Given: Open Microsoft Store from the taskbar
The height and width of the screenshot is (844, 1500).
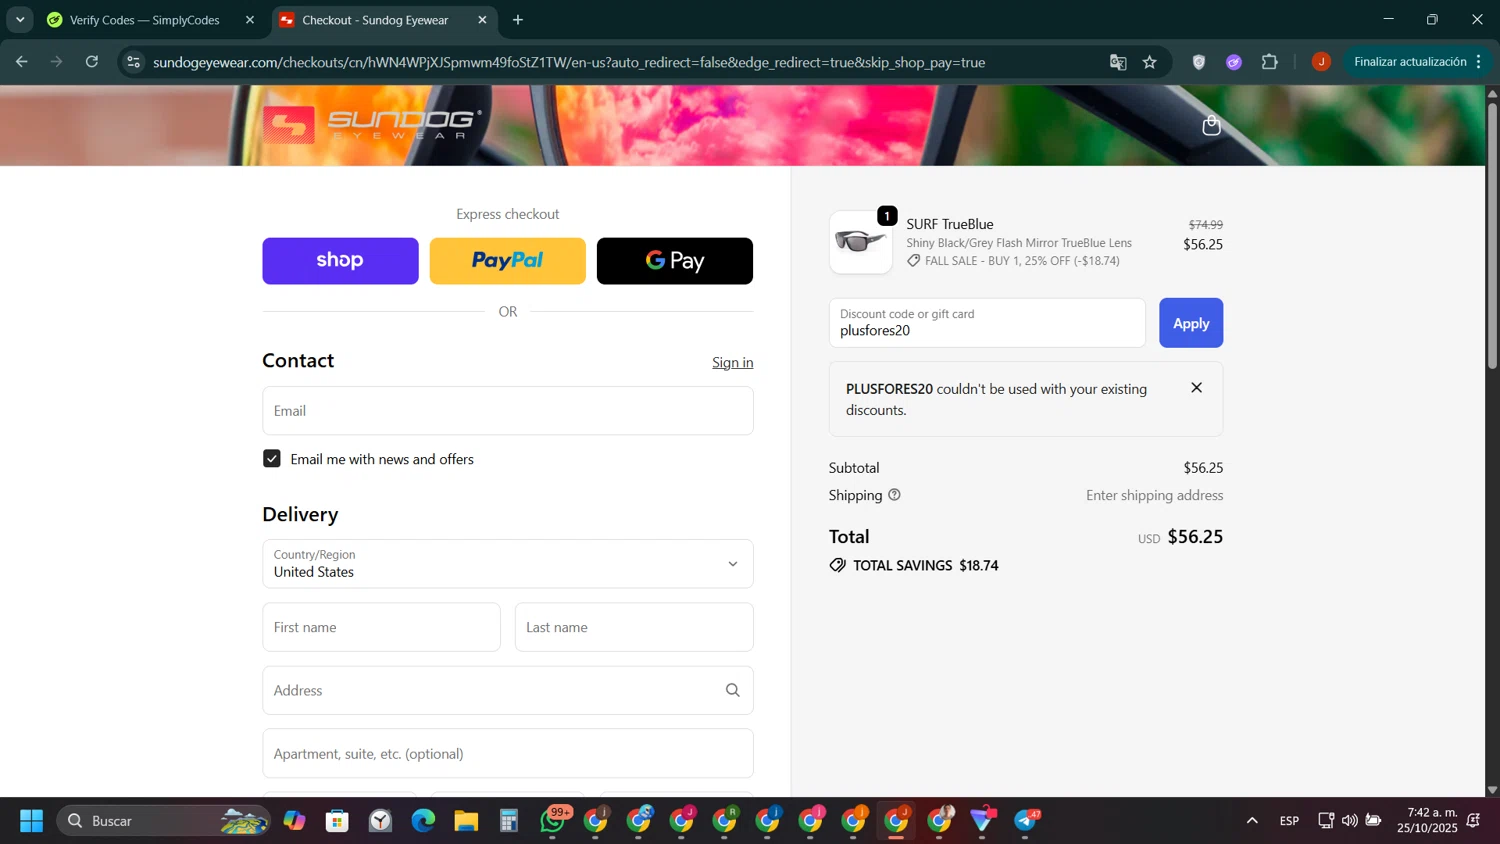Looking at the screenshot, I should pos(337,821).
